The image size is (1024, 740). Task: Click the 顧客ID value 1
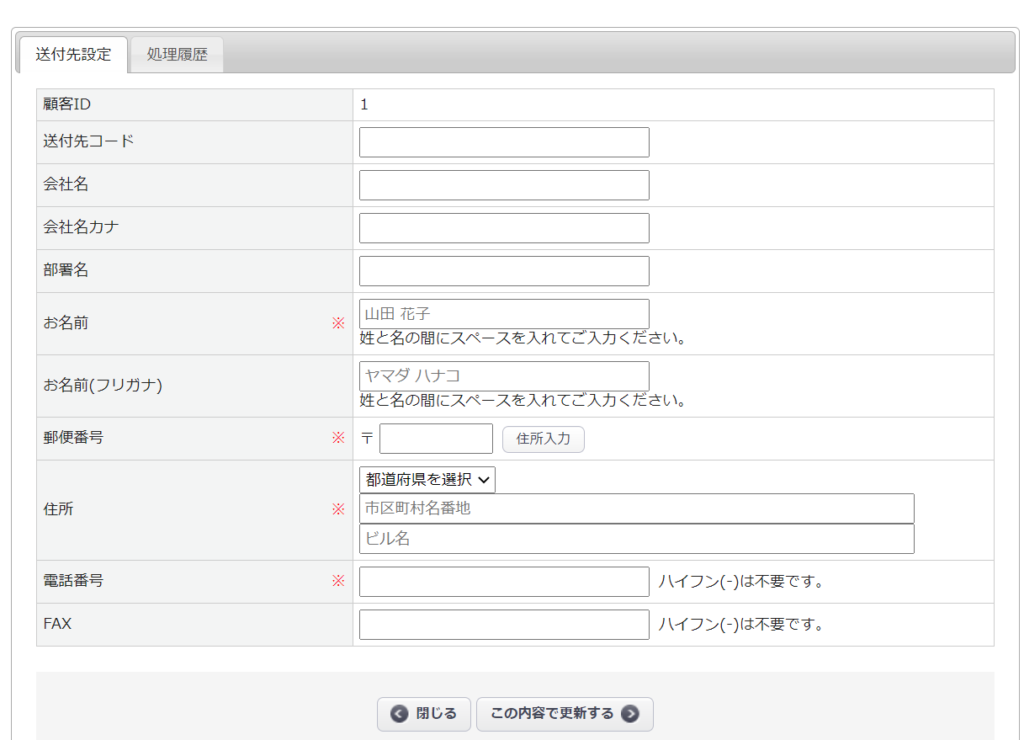pyautogui.click(x=364, y=104)
